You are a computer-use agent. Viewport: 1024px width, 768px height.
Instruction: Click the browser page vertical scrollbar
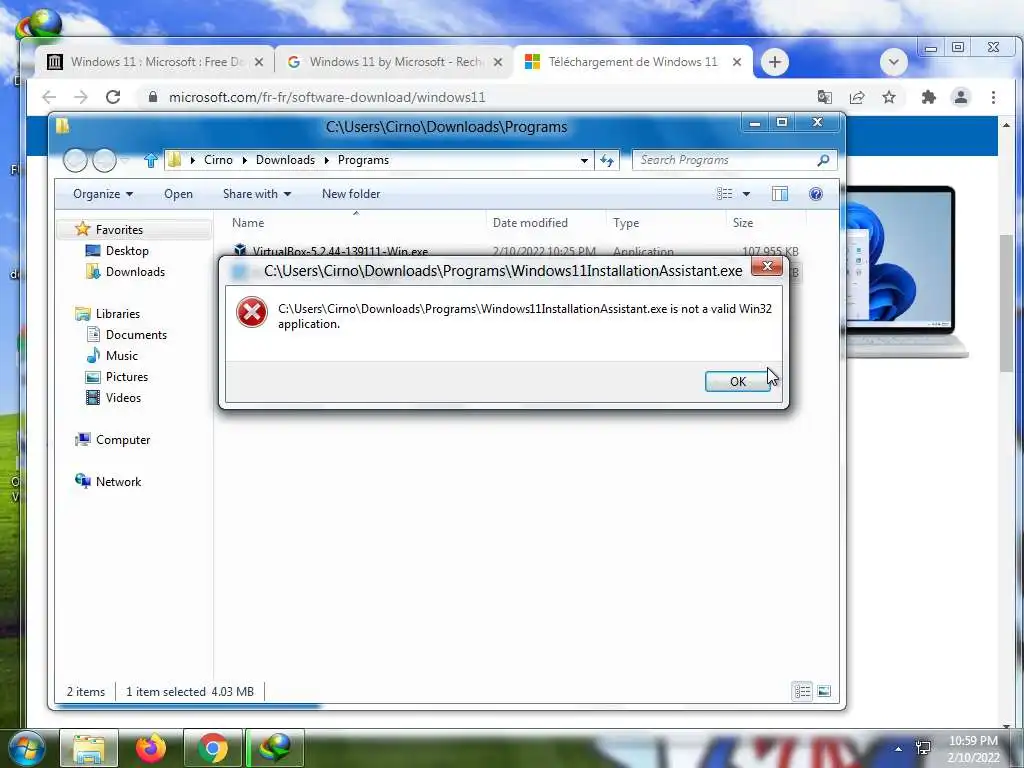click(1006, 304)
